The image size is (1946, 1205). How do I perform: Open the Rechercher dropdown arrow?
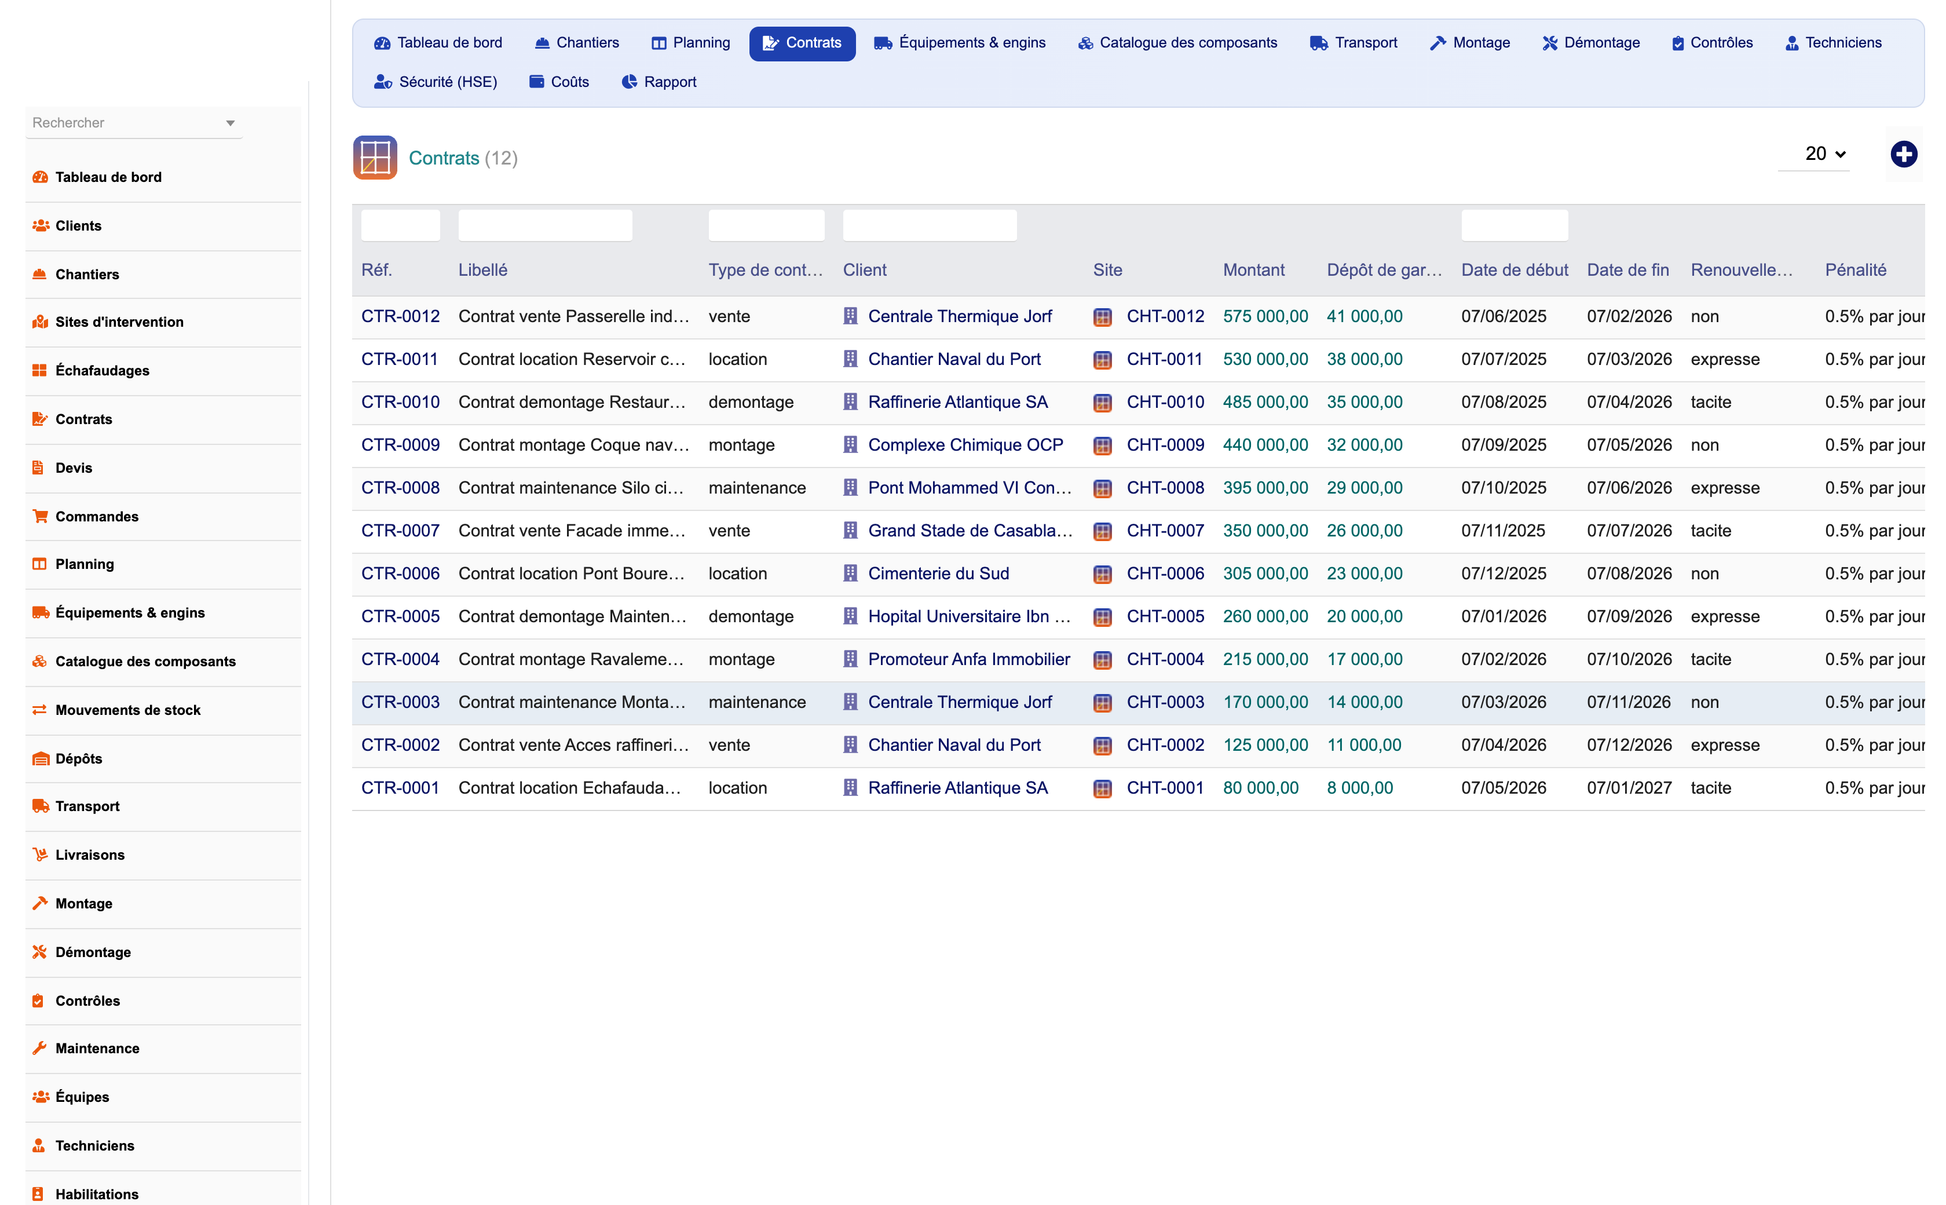click(230, 123)
